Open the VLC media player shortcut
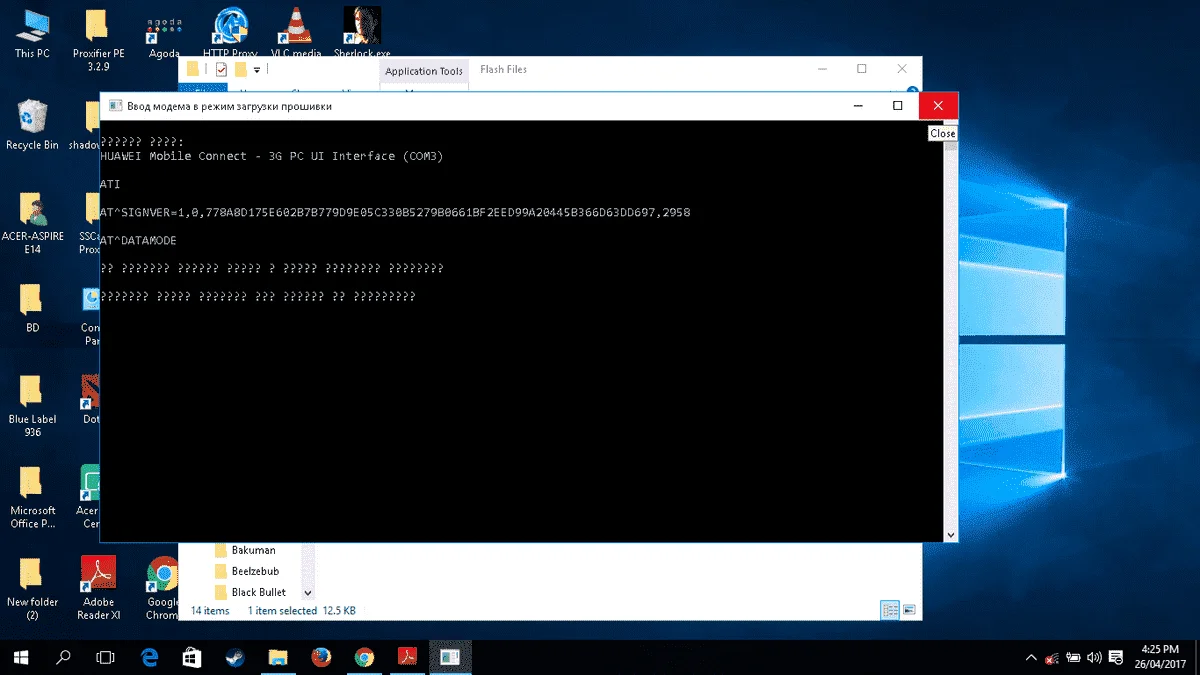The image size is (1200, 675). [295, 33]
